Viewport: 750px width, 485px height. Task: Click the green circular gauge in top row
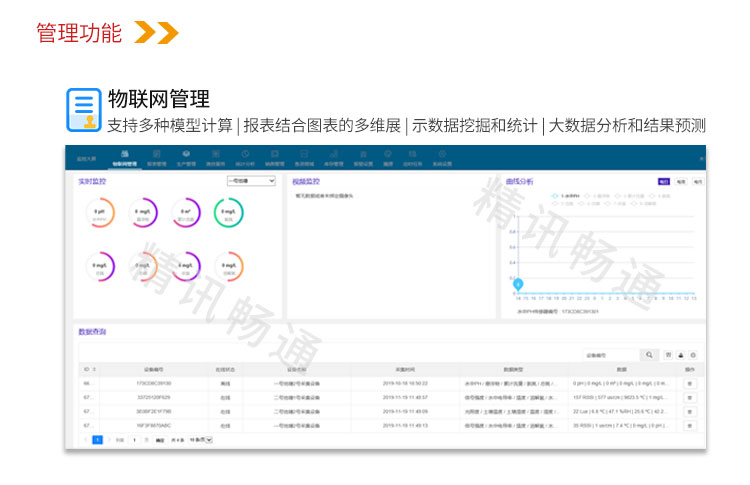pyautogui.click(x=228, y=213)
